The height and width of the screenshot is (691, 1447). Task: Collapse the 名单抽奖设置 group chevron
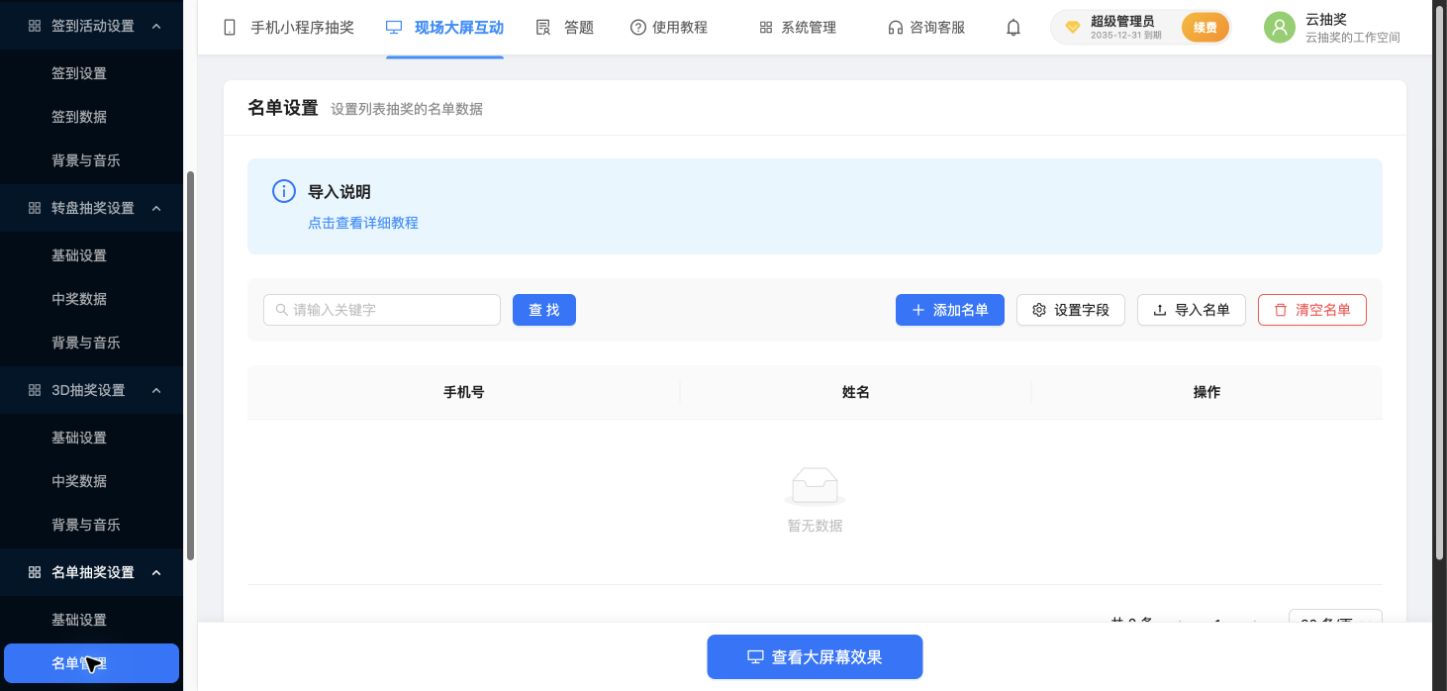click(156, 572)
